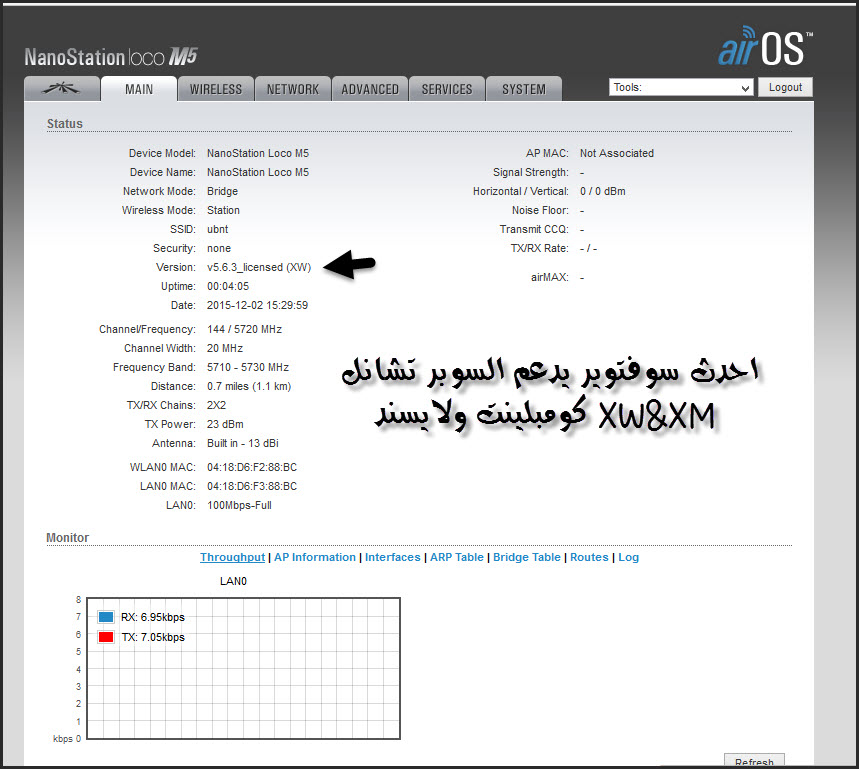Click the antenna value Built in - 13 dBi
This screenshot has width=859, height=769.
(x=243, y=443)
